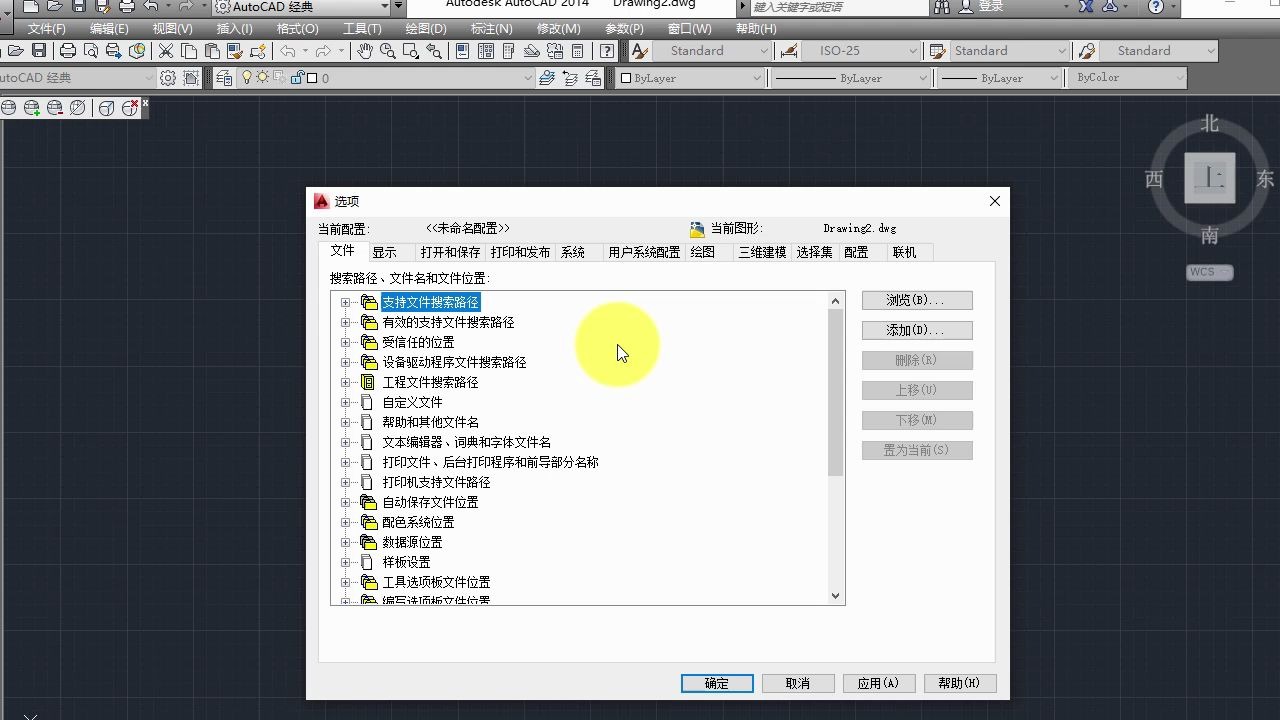
Task: Open the 格式(O) menu
Action: (x=297, y=29)
